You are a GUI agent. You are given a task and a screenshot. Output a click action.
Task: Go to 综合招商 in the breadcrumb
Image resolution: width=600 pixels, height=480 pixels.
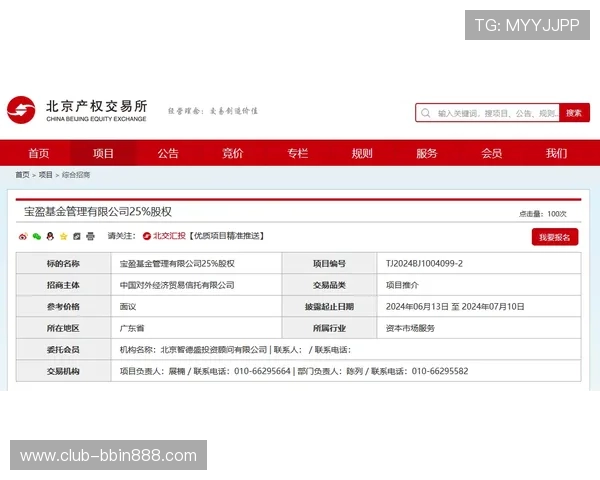[x=76, y=175]
